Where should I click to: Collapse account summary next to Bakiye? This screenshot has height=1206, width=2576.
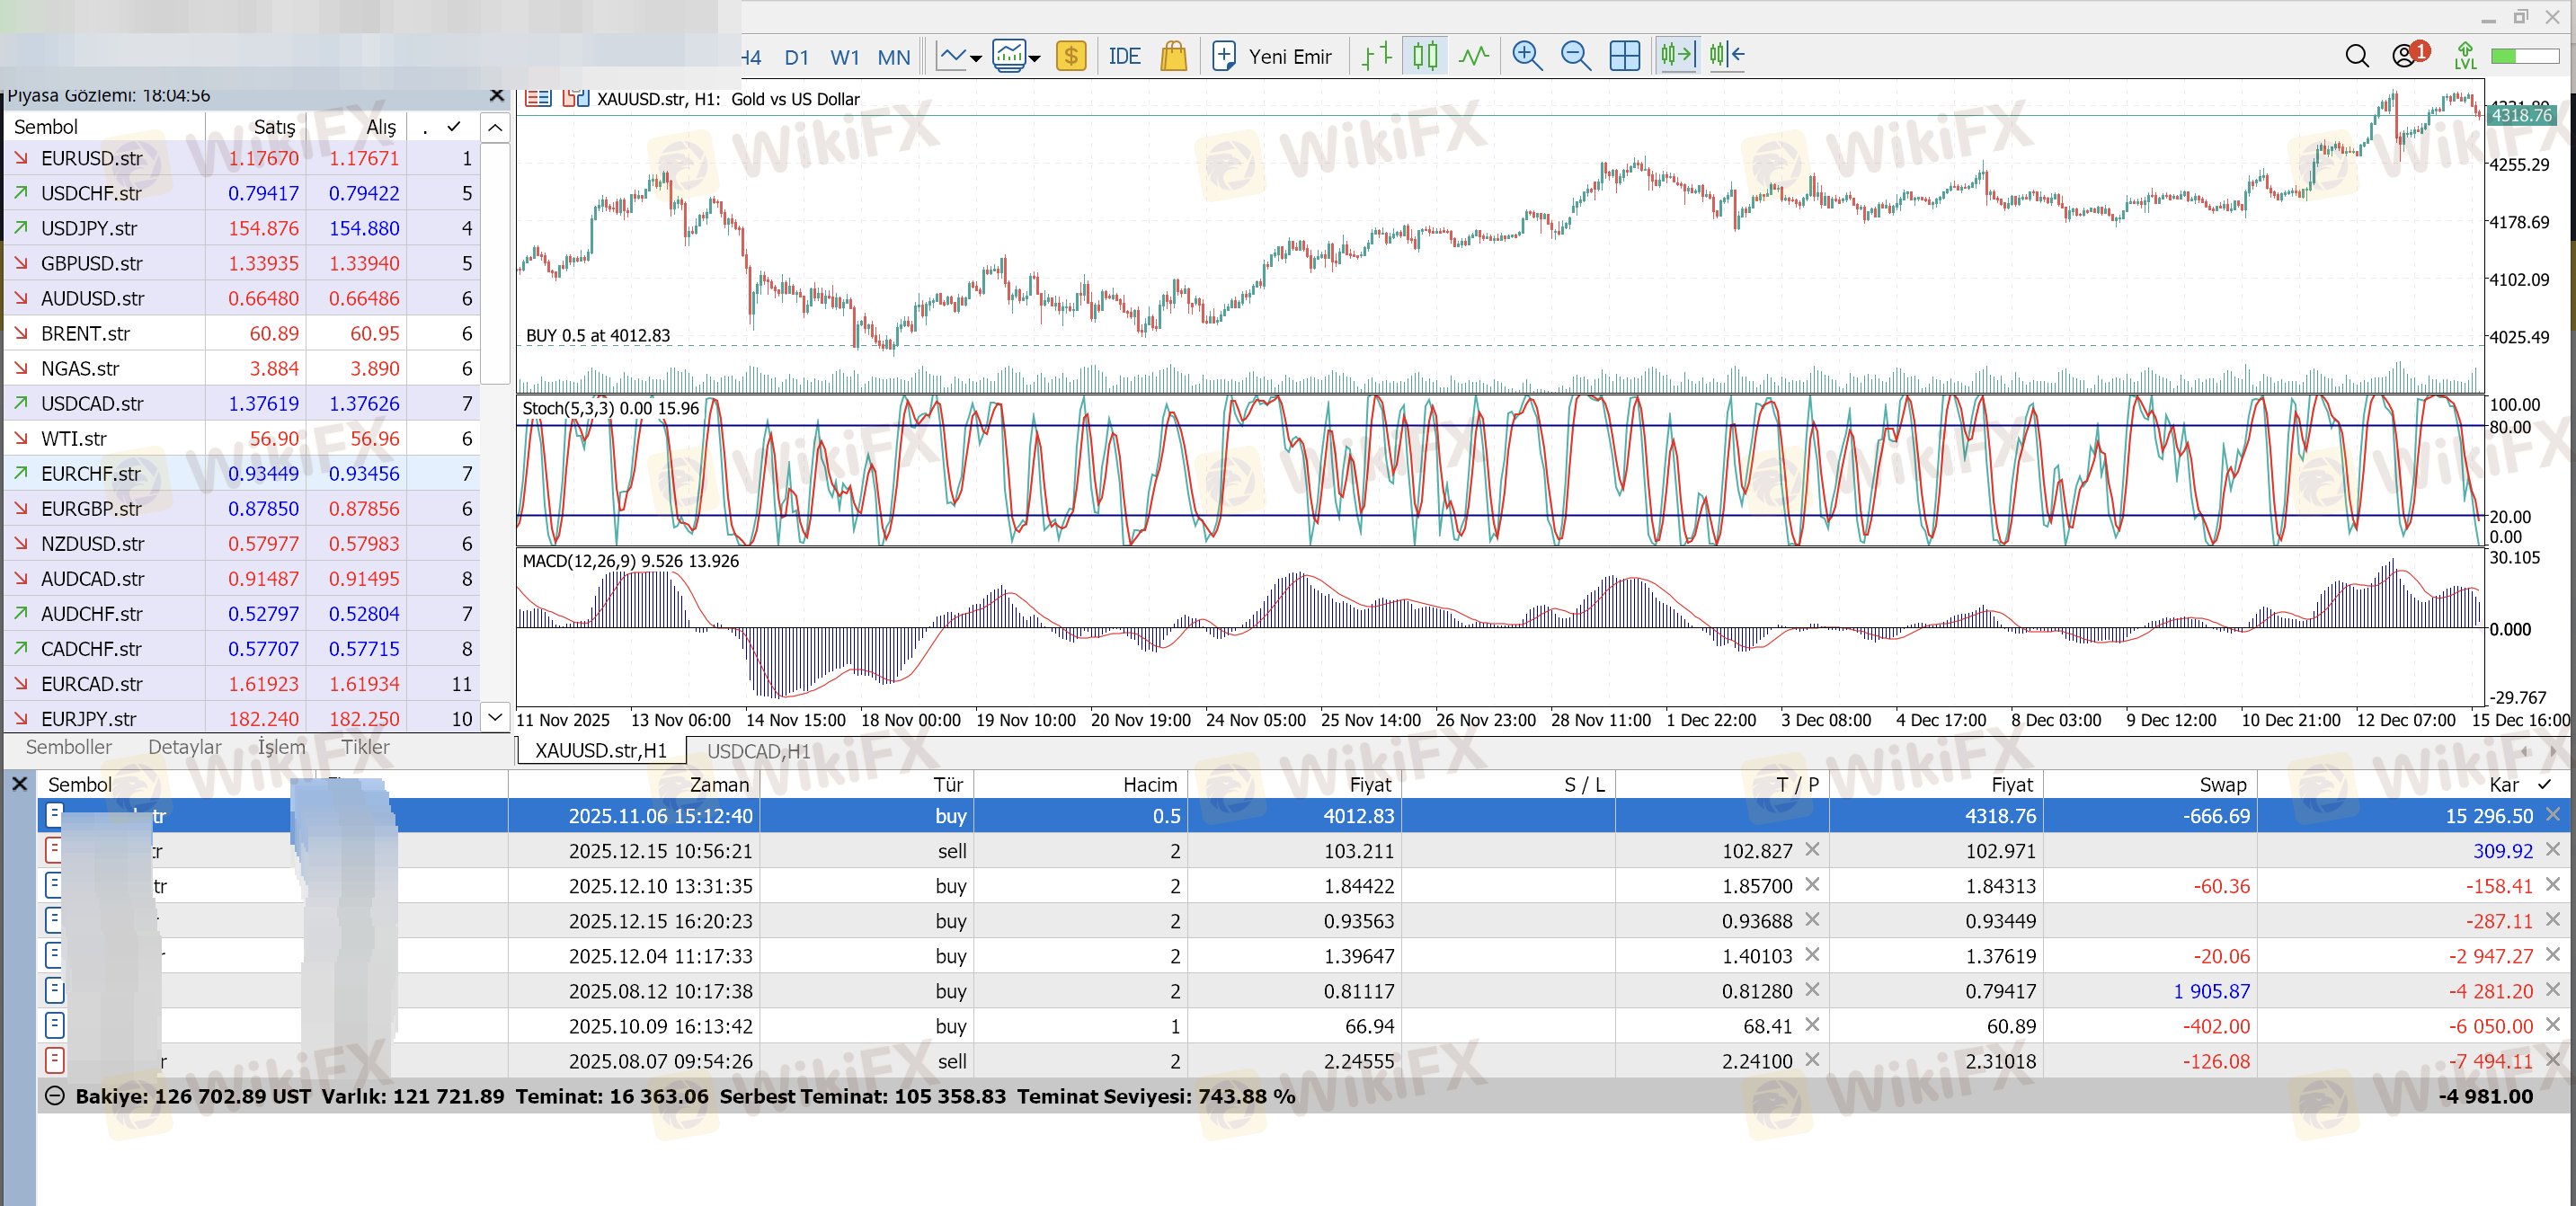tap(55, 1096)
